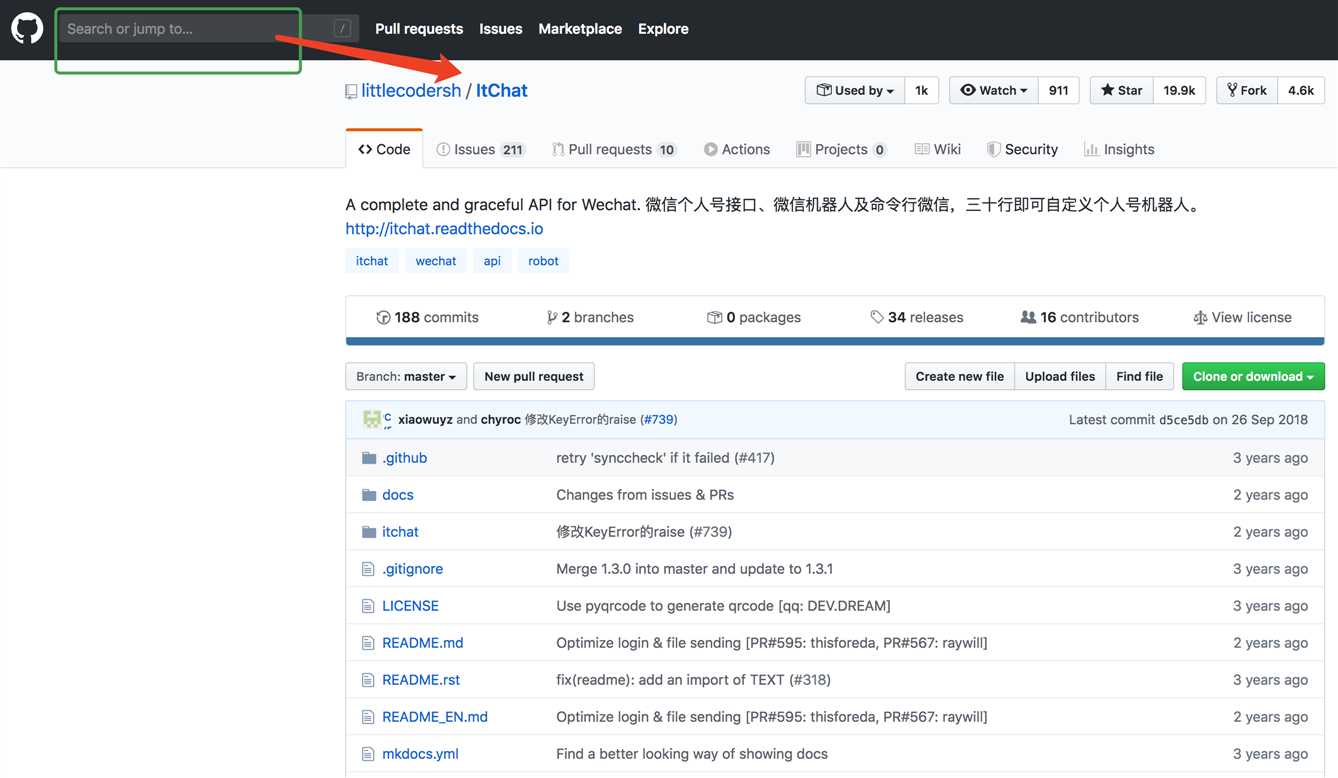Viewport: 1338px width, 778px height.
Task: Open the 4.6k forks count
Action: 1301,90
